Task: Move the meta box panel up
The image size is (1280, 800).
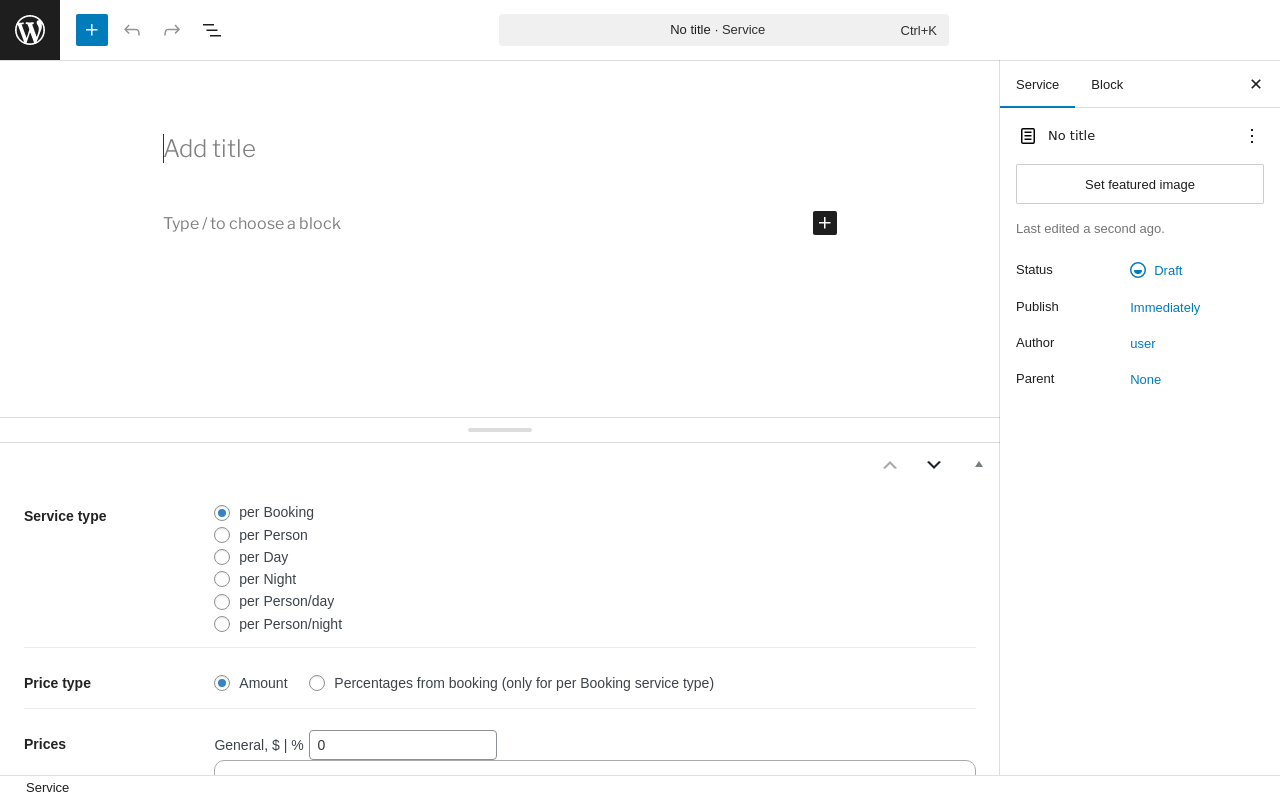Action: point(890,465)
